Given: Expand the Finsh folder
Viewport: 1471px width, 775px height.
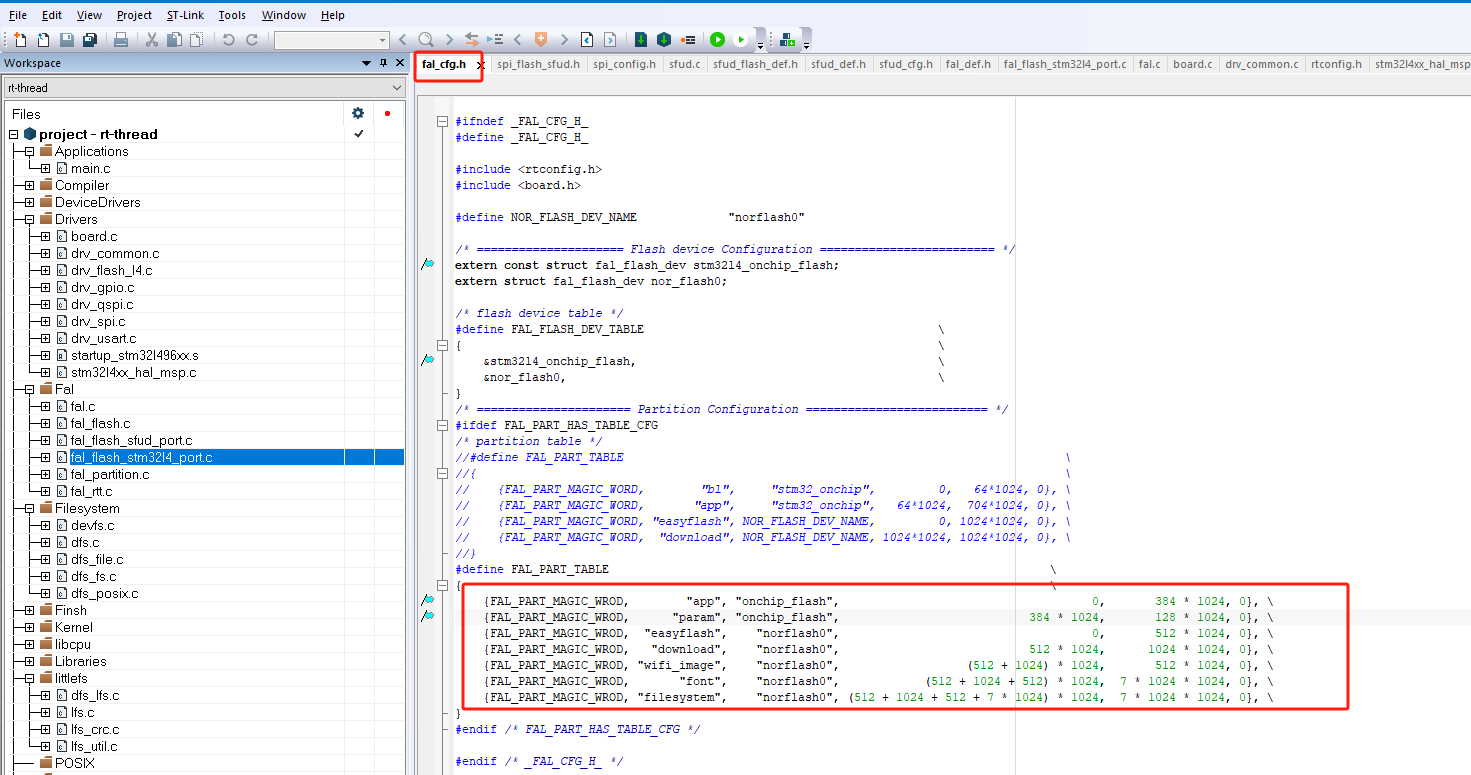Looking at the screenshot, I should [29, 610].
